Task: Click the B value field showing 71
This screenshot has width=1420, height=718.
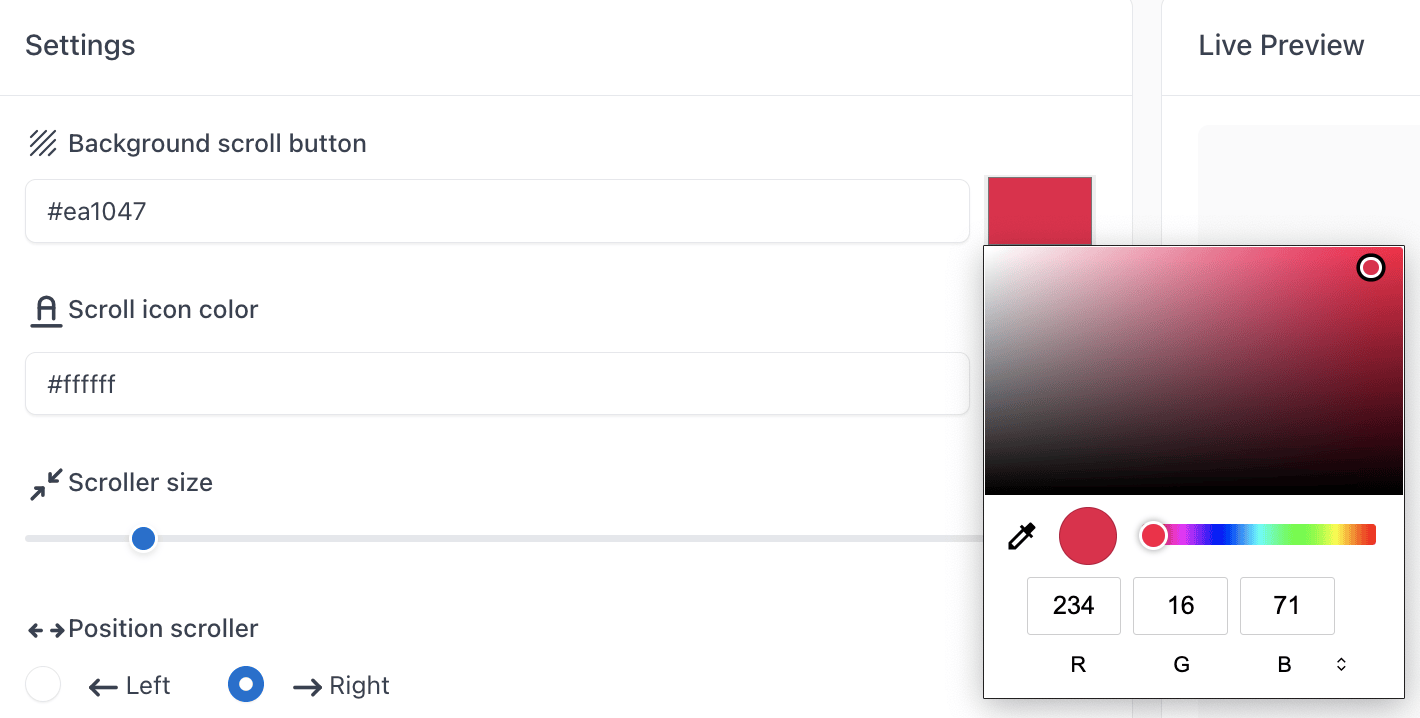Action: coord(1287,606)
